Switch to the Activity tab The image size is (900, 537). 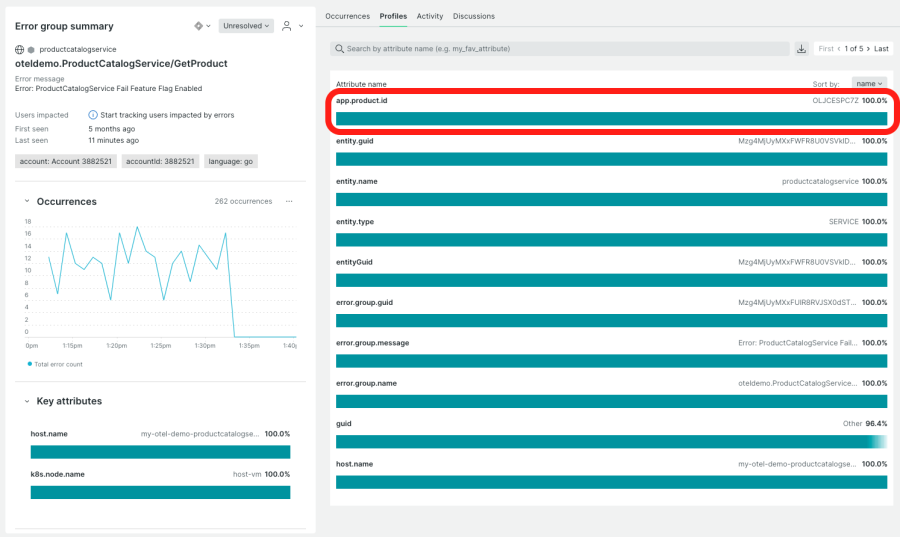(430, 16)
